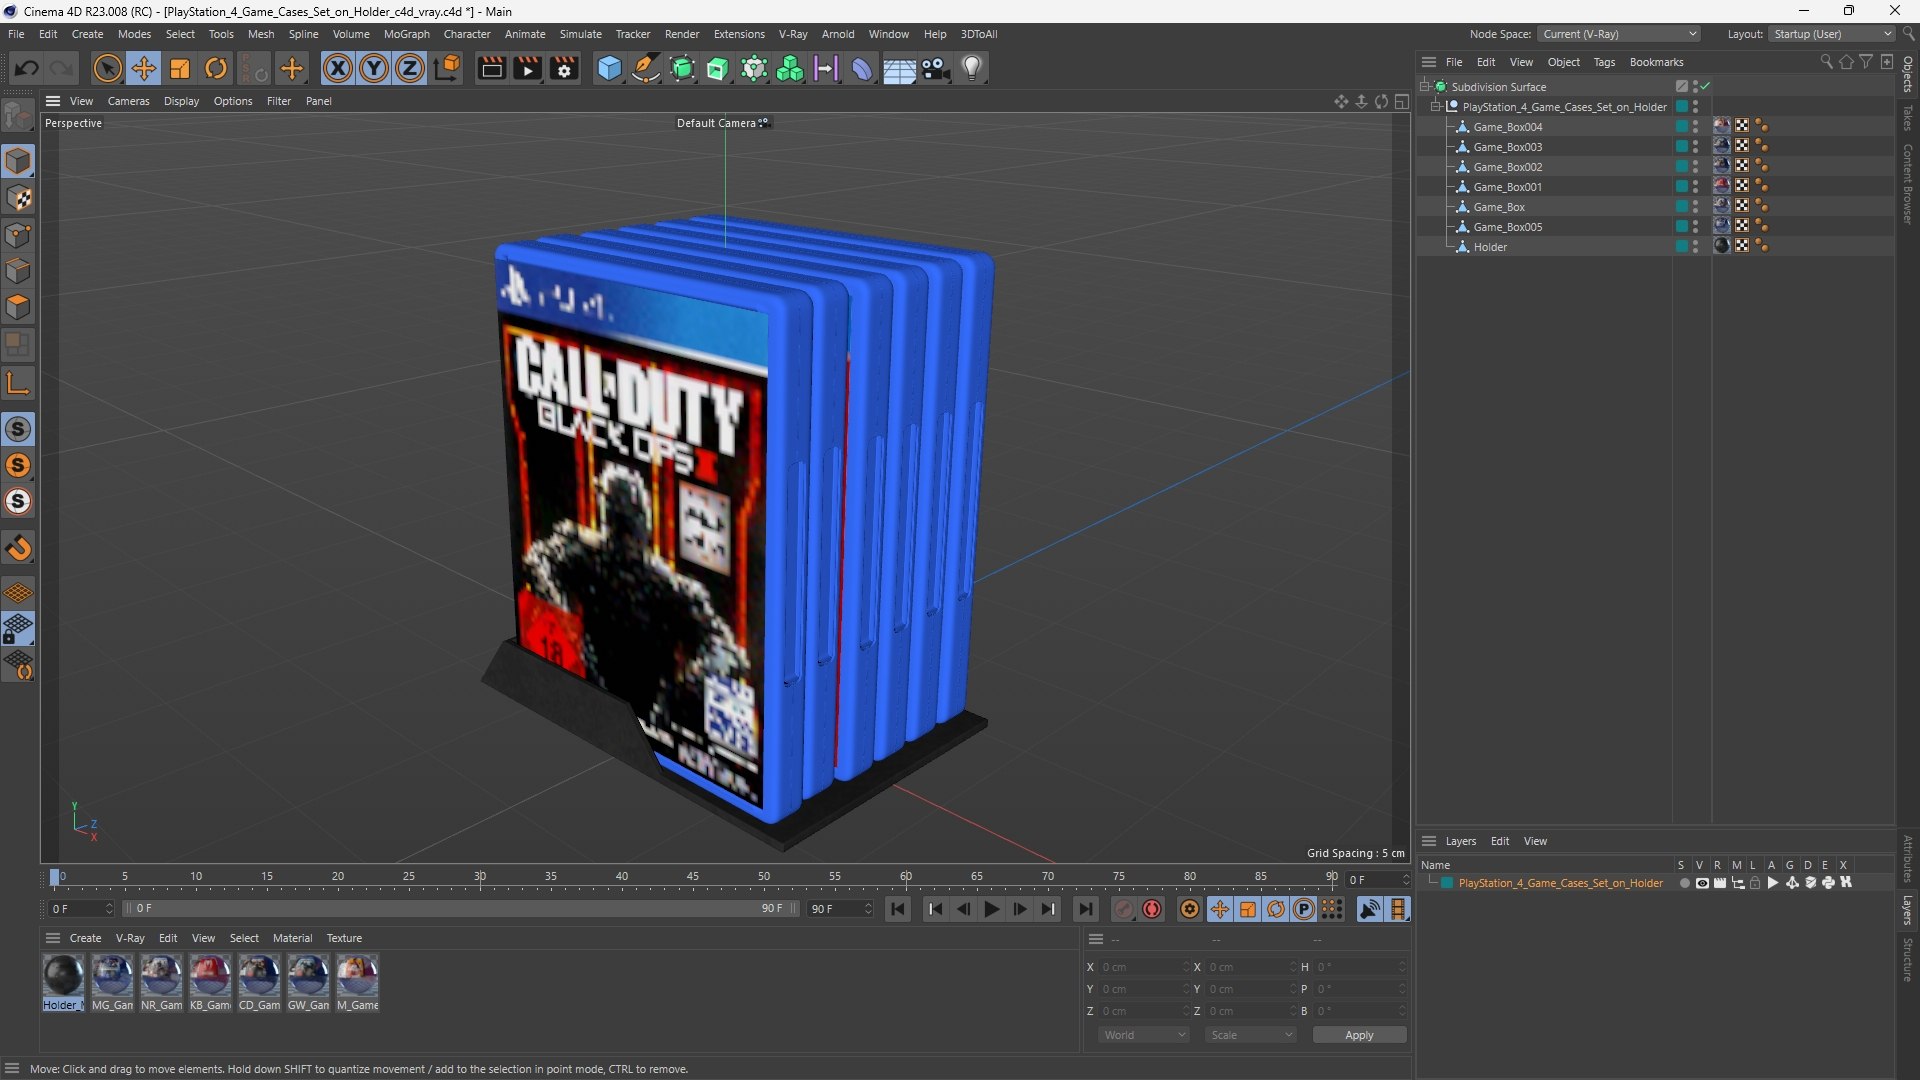Go to end of animation
Image resolution: width=1920 pixels, height=1080 pixels.
coord(1085,909)
